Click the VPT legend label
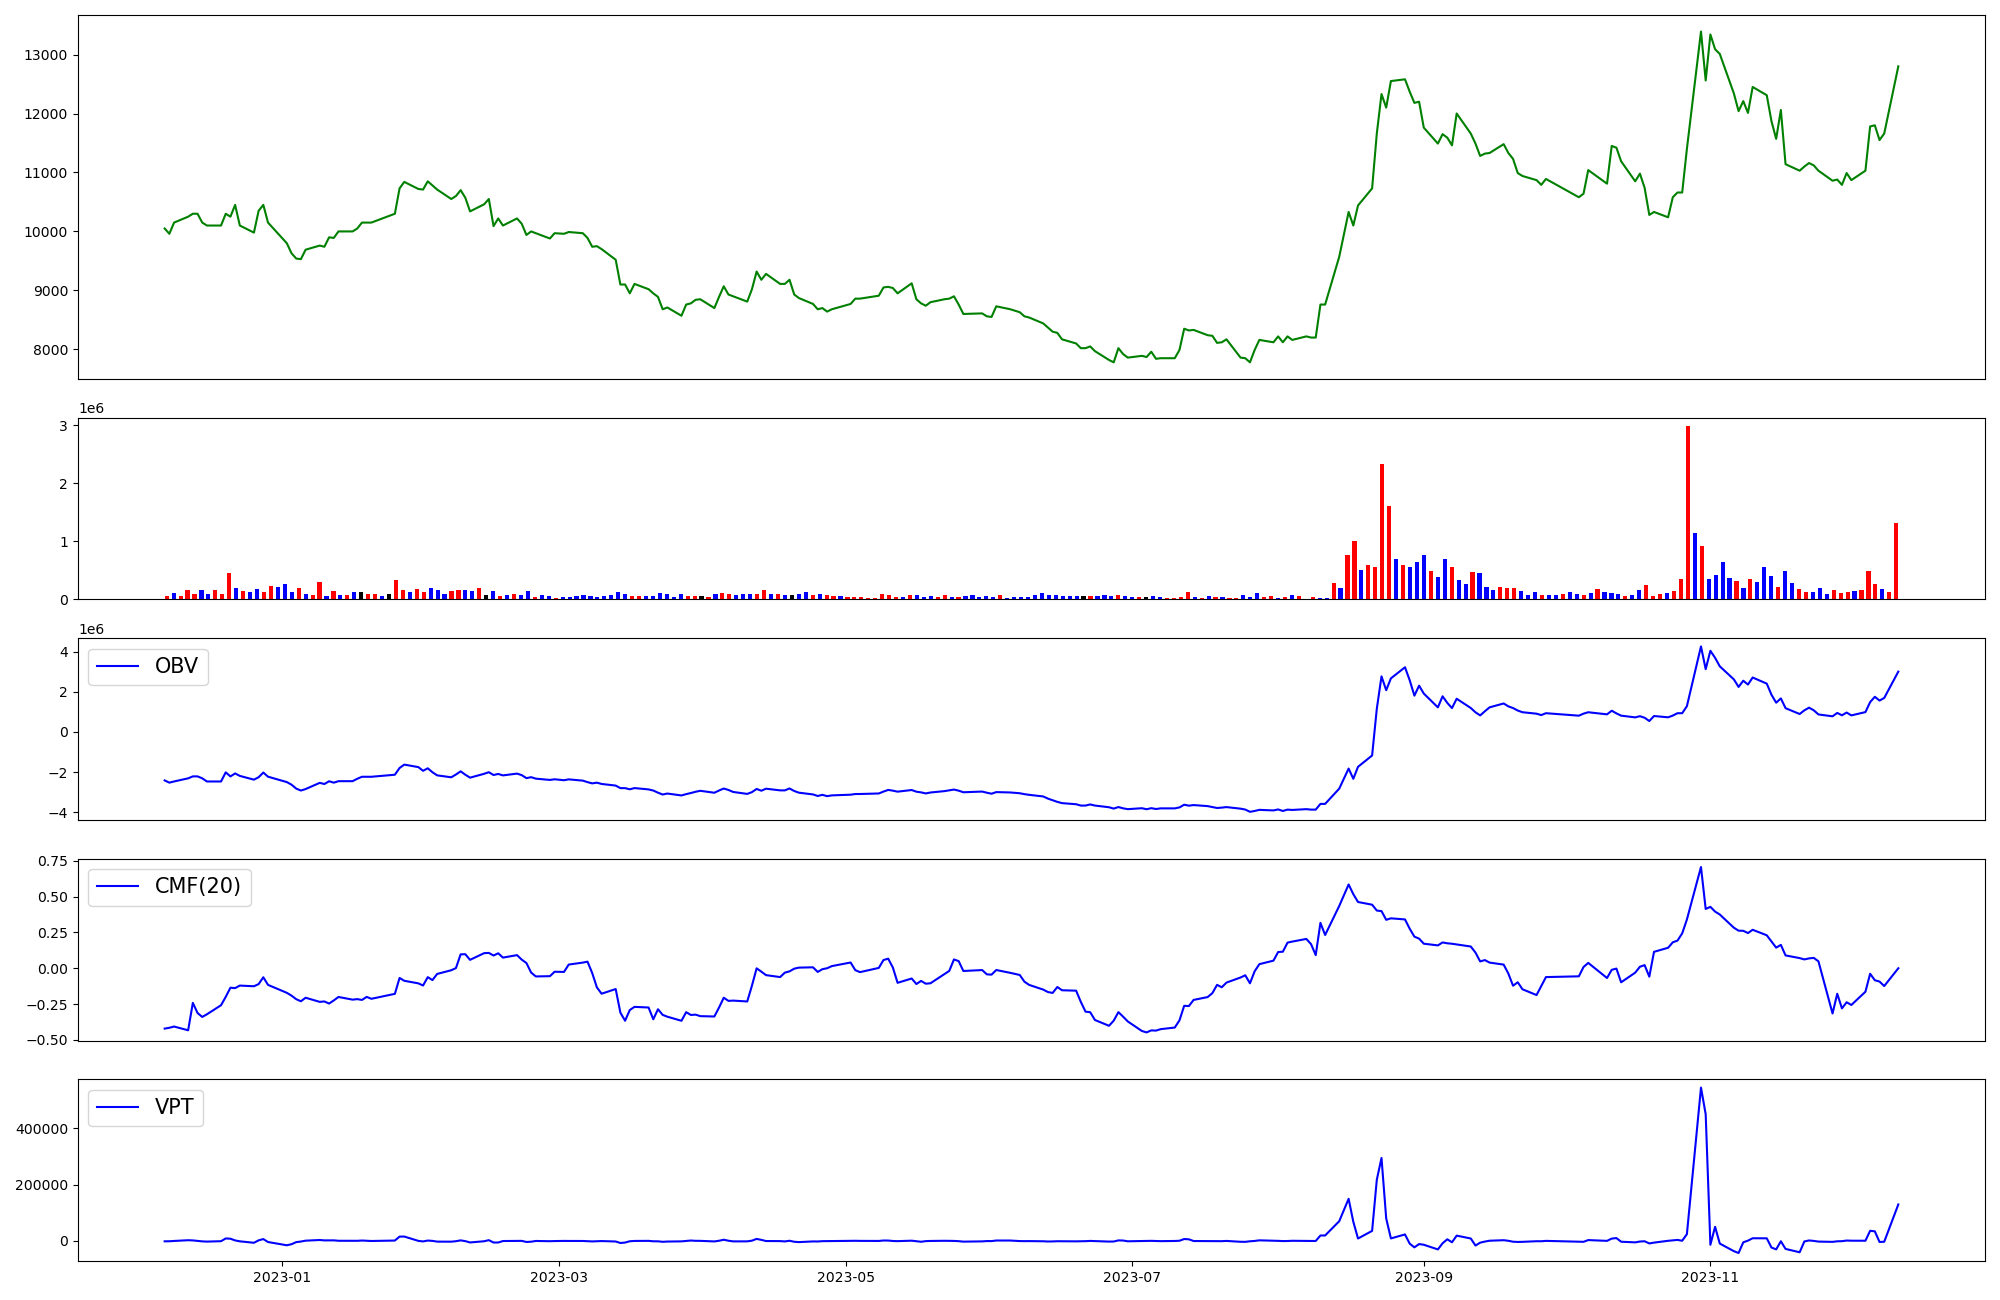 click(x=174, y=1107)
